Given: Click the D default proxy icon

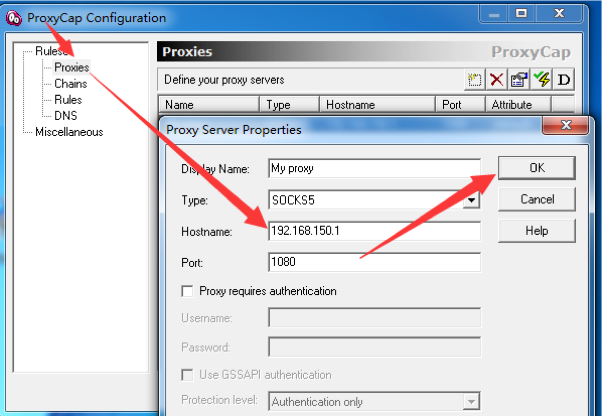Looking at the screenshot, I should coord(564,80).
